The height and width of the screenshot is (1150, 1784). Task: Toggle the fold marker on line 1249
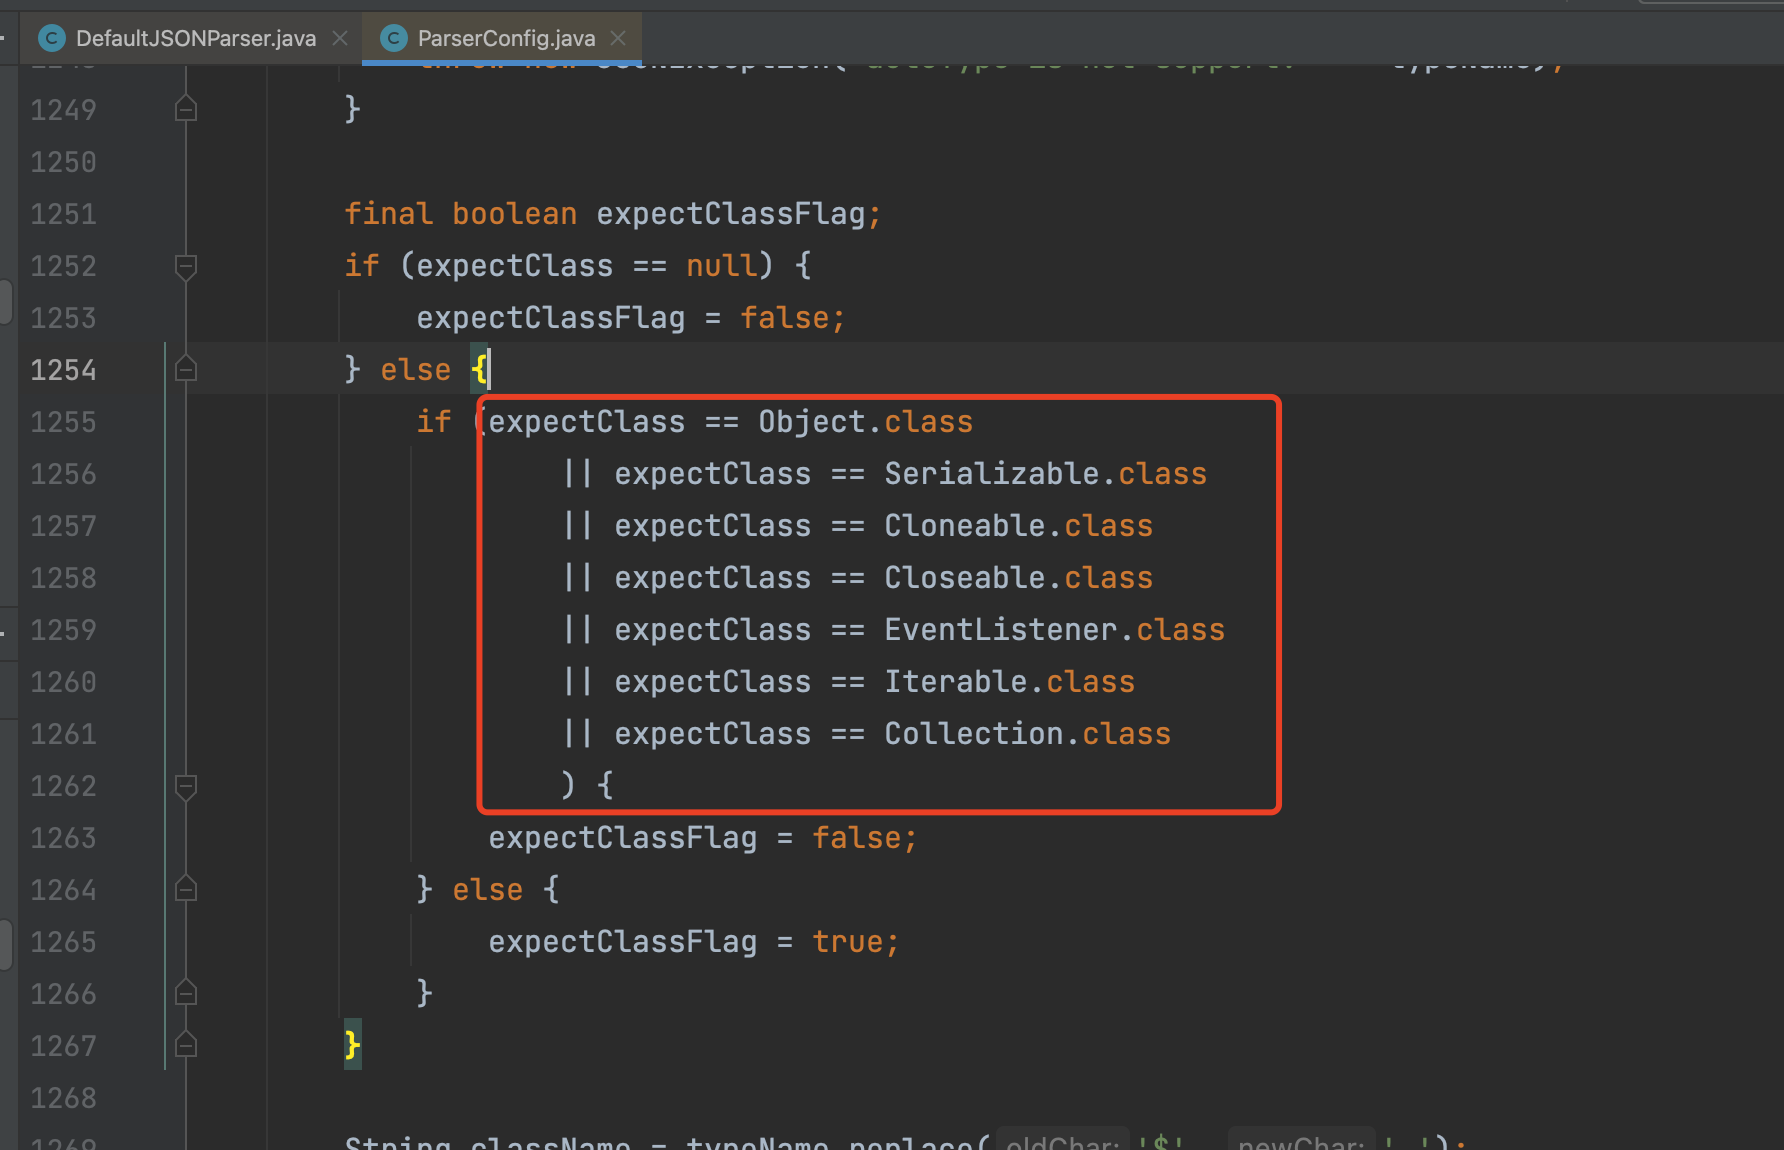pos(186,109)
